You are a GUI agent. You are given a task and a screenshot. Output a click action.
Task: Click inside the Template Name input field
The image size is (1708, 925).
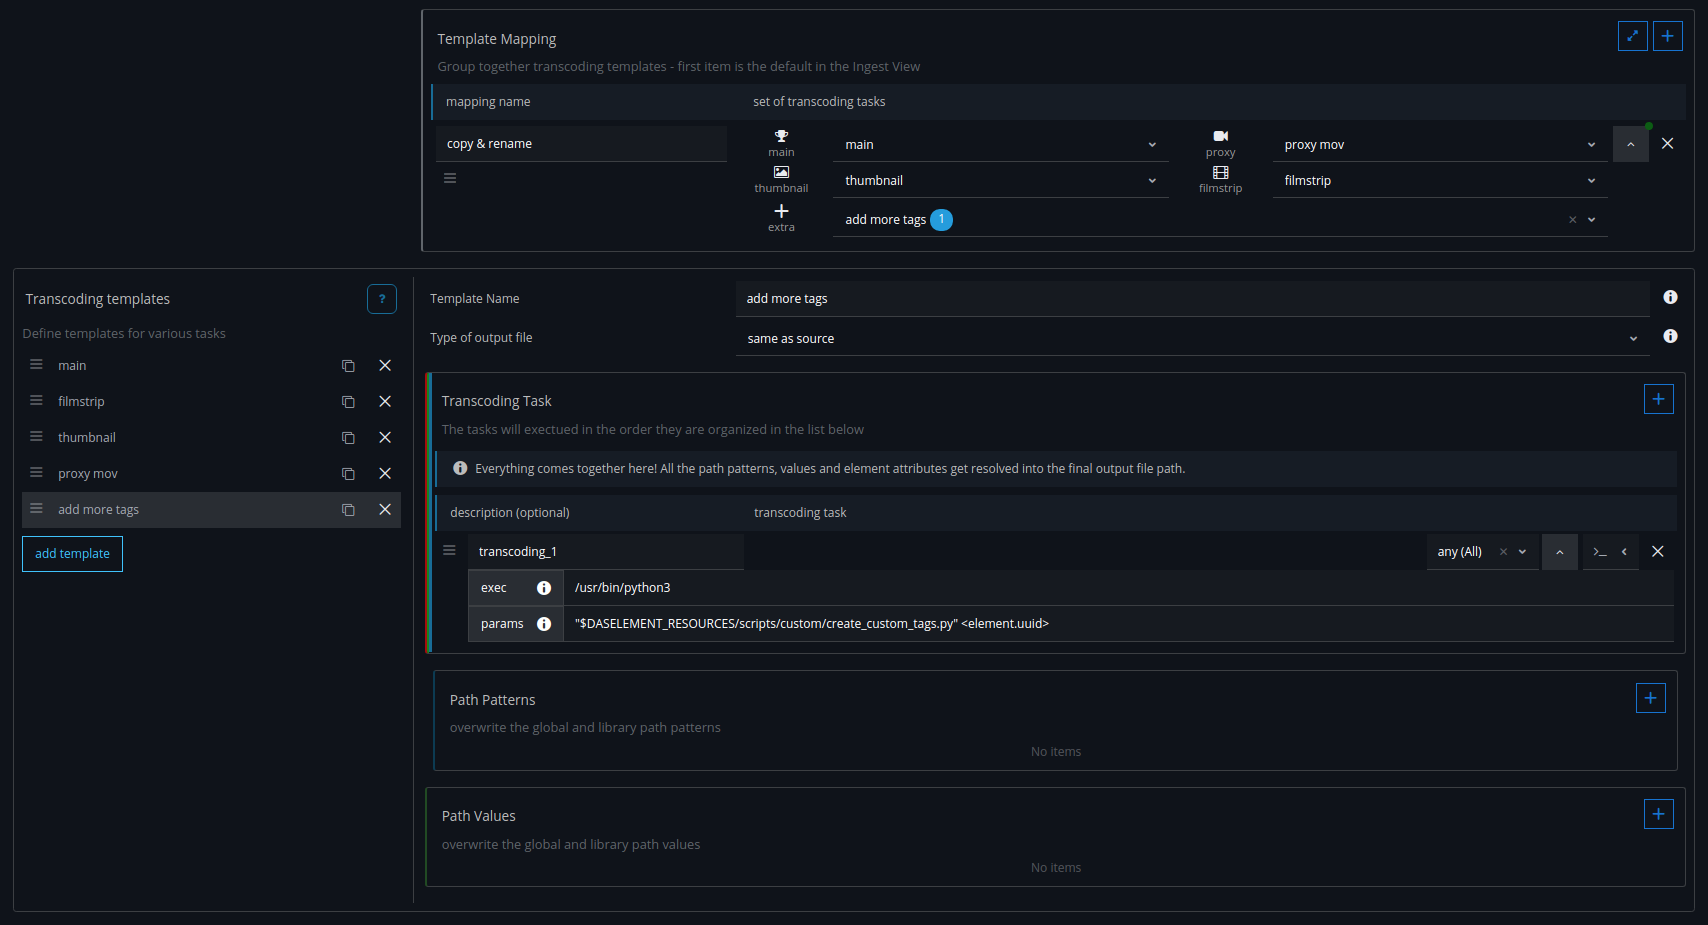[1100, 298]
